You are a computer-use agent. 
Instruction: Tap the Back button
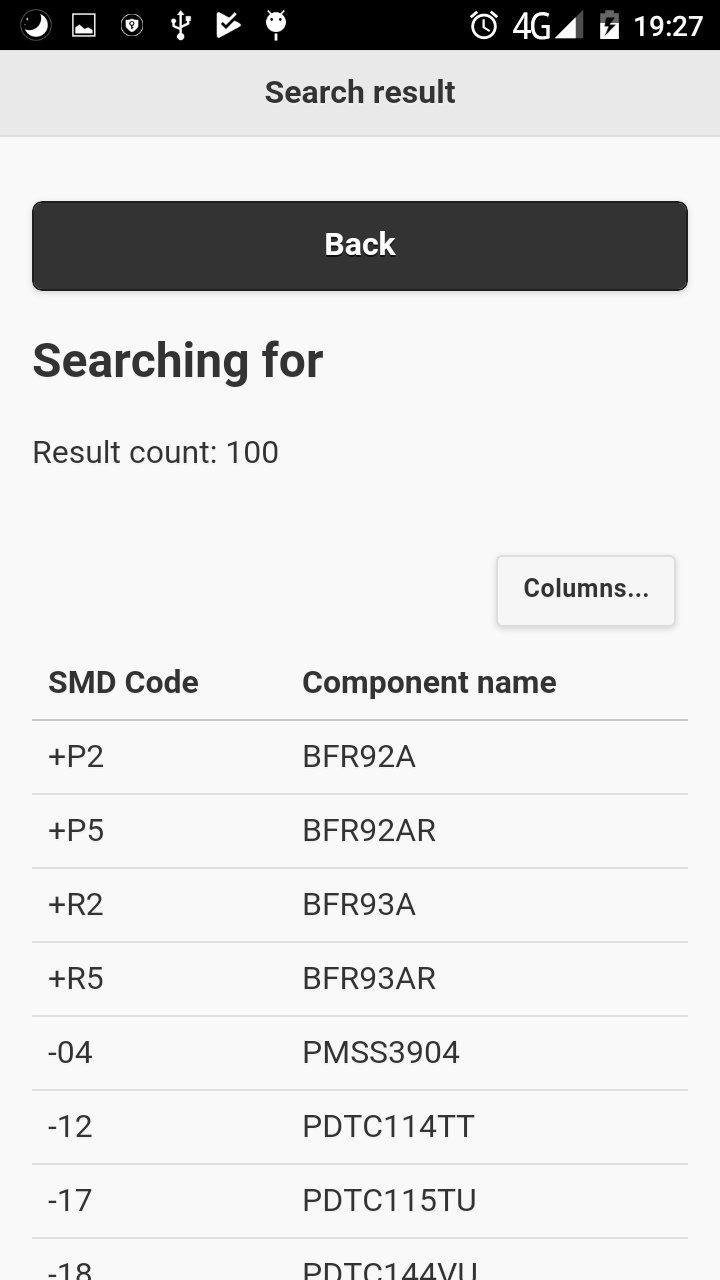[x=360, y=246]
